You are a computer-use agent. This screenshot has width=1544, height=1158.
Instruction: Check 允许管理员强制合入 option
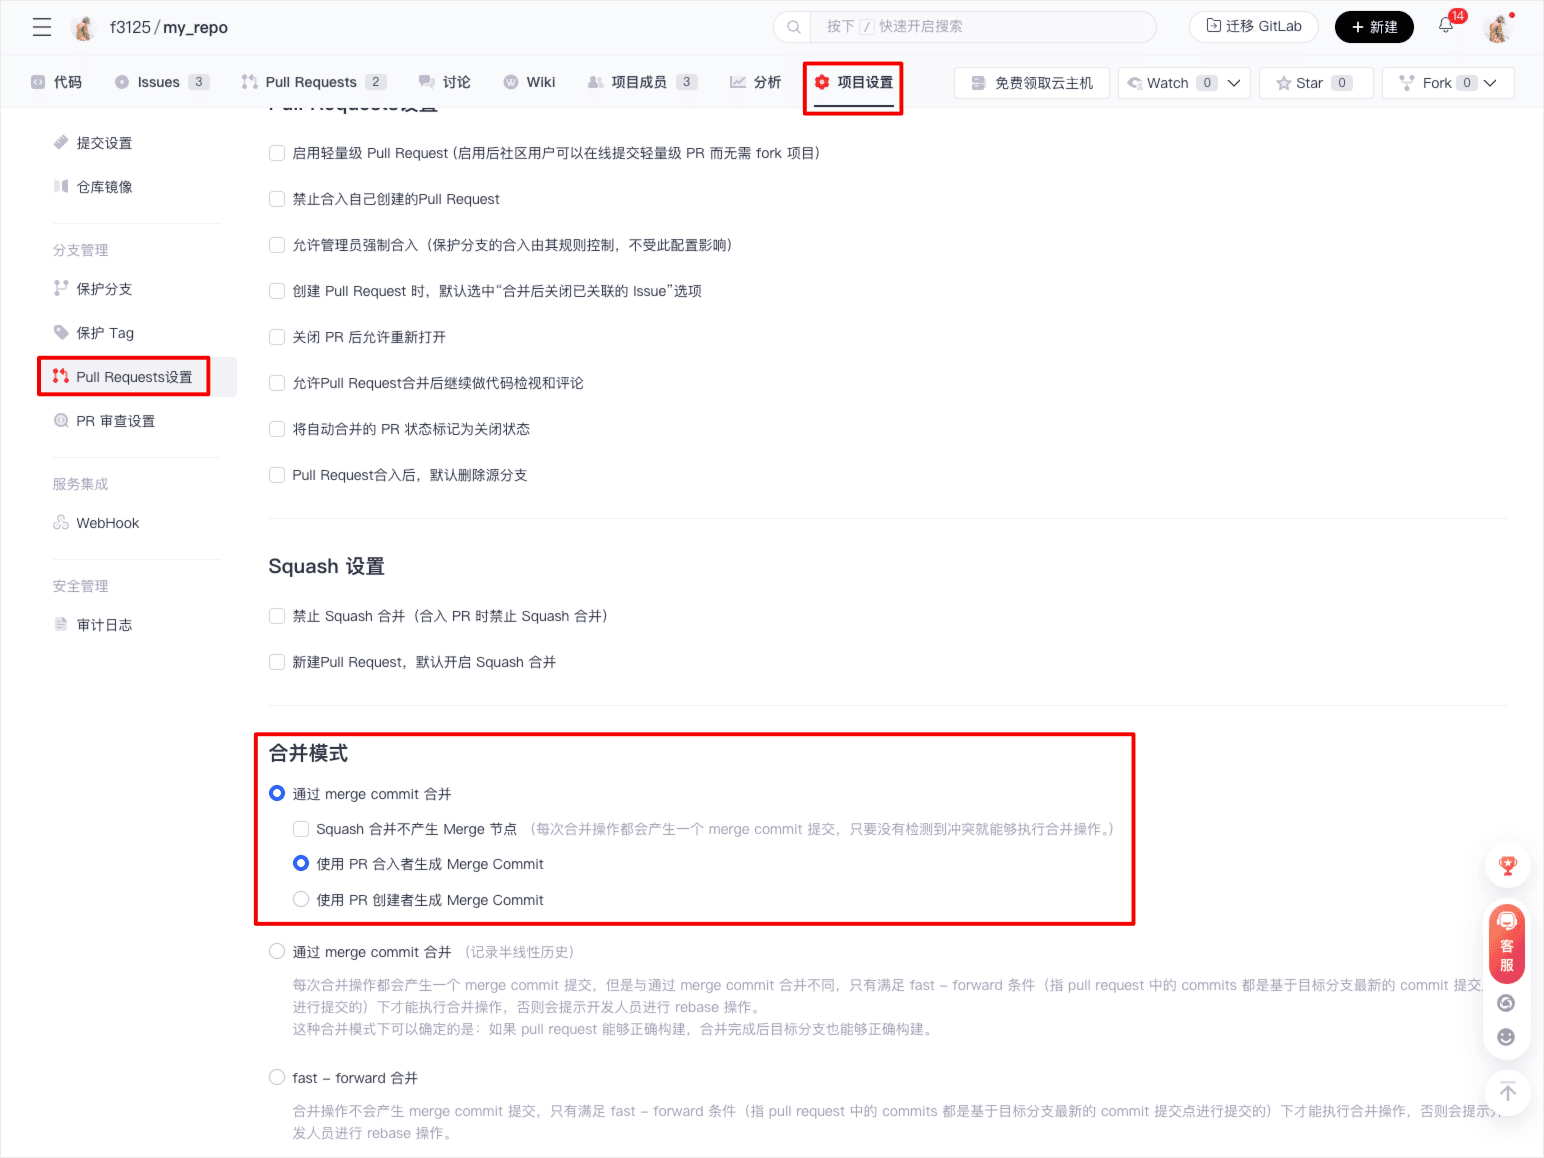point(277,245)
